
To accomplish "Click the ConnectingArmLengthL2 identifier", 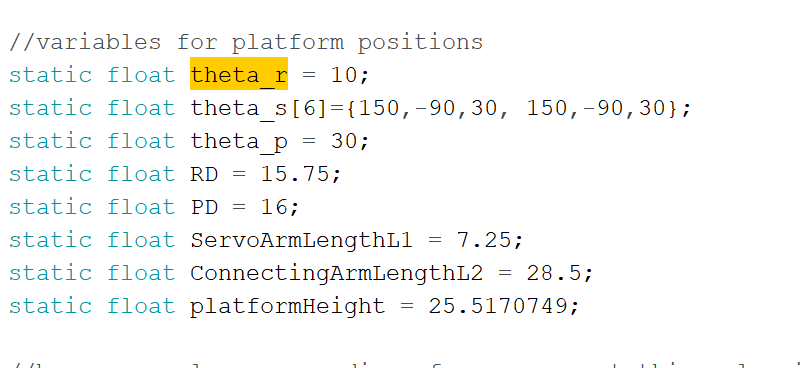I will [336, 274].
